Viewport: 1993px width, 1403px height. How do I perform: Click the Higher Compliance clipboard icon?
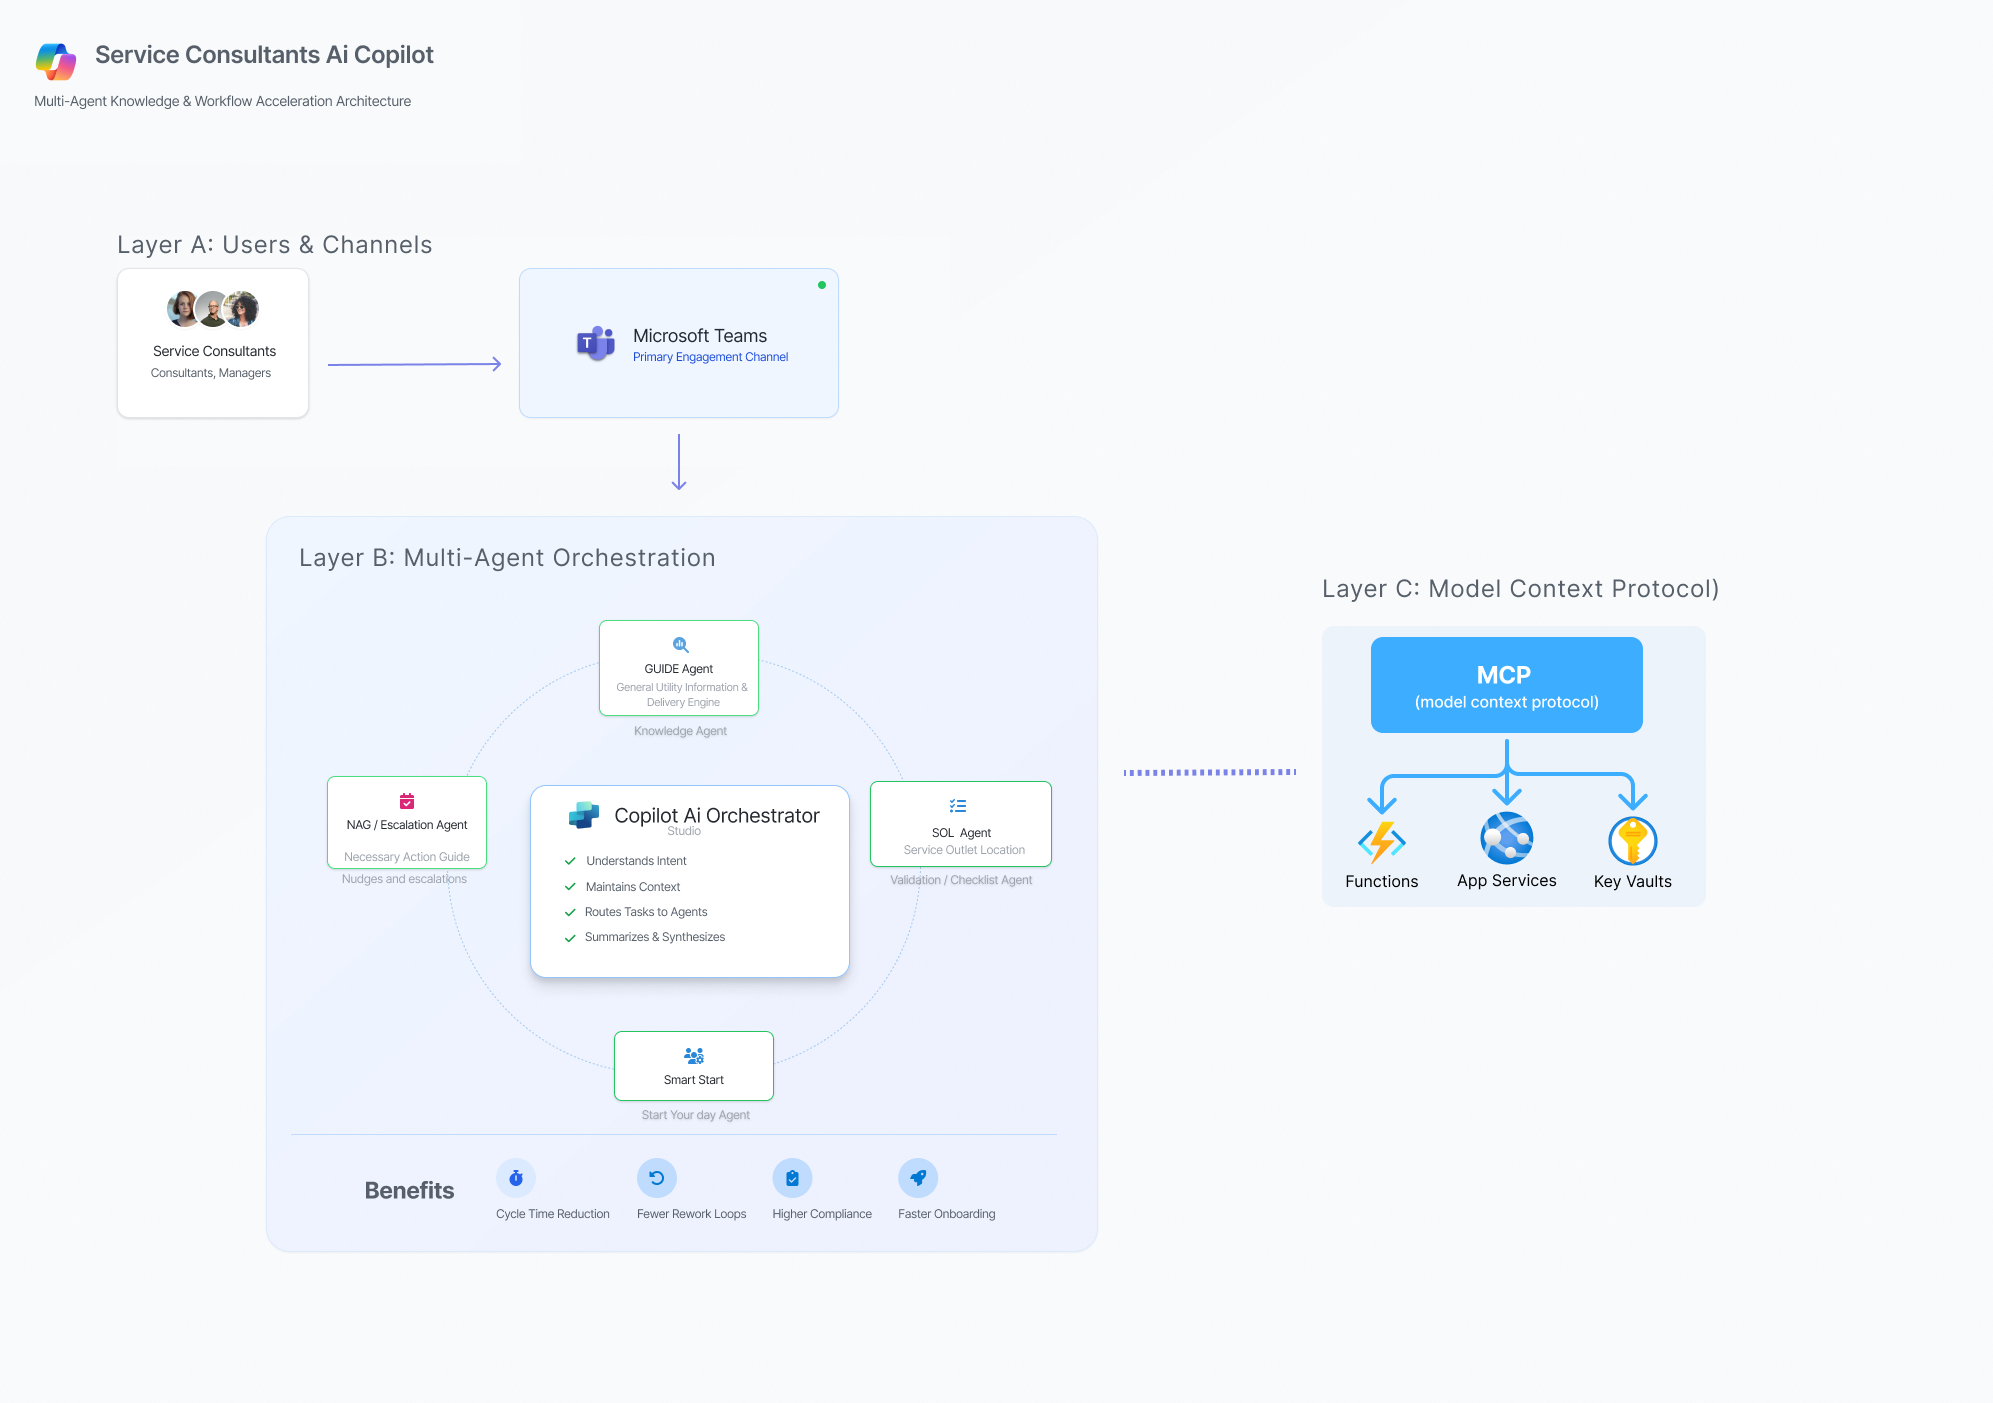click(792, 1178)
